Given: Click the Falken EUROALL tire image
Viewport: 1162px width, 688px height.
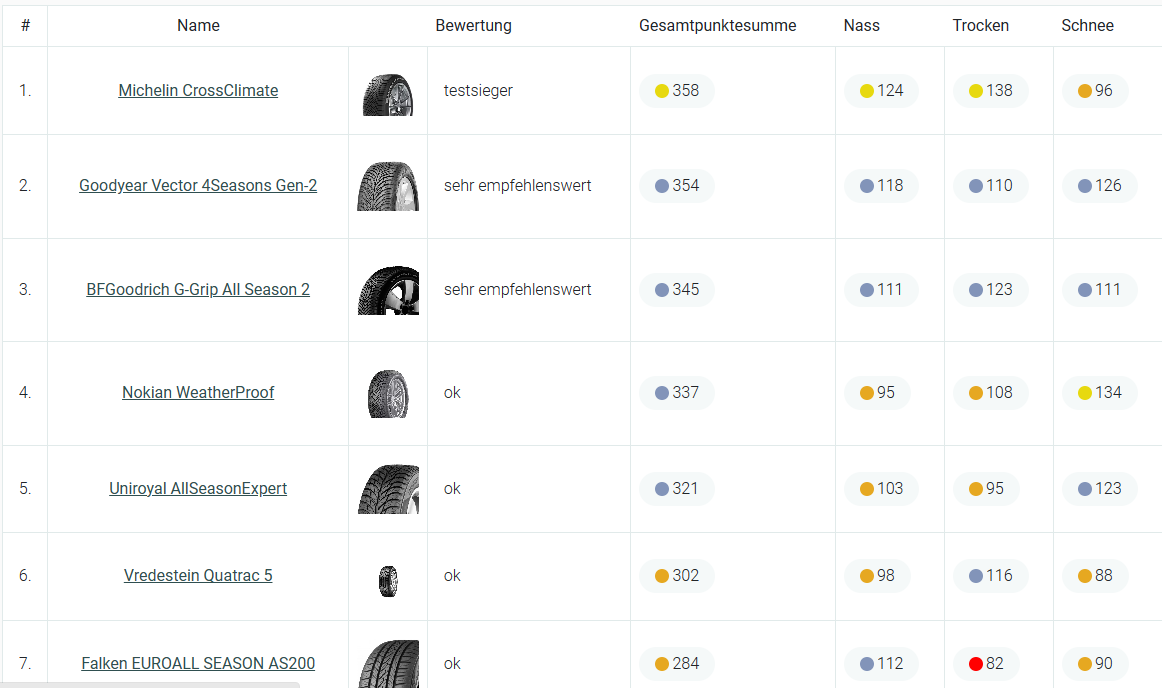Looking at the screenshot, I should click(388, 664).
